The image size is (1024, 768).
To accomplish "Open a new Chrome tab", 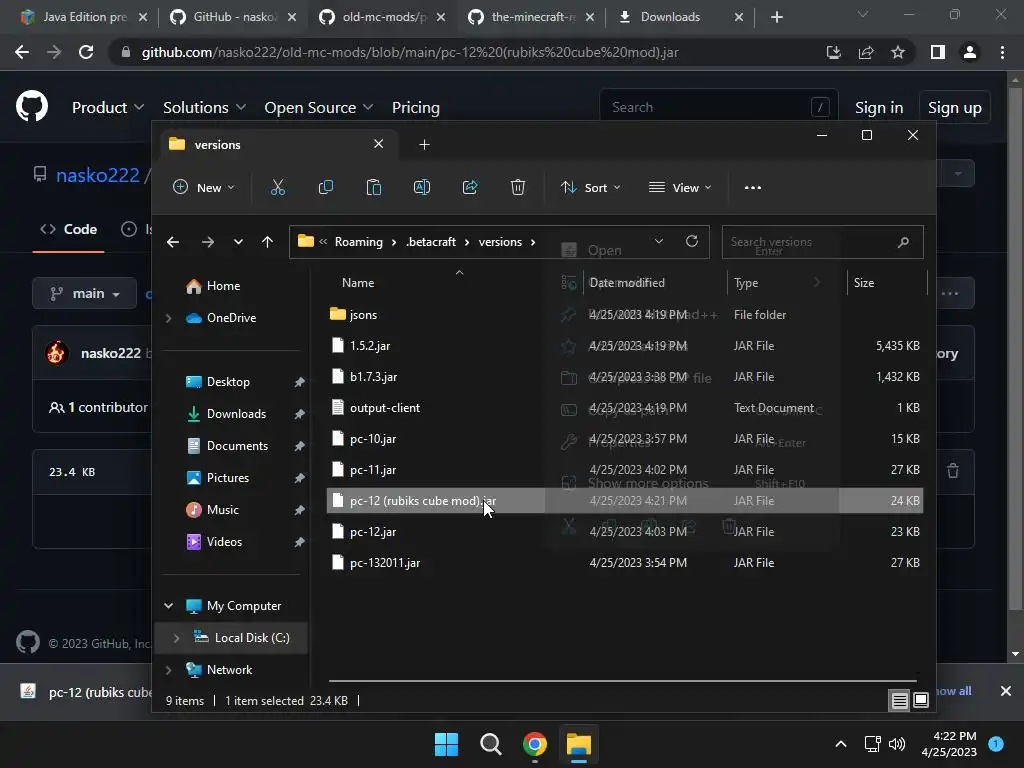I will [x=776, y=17].
